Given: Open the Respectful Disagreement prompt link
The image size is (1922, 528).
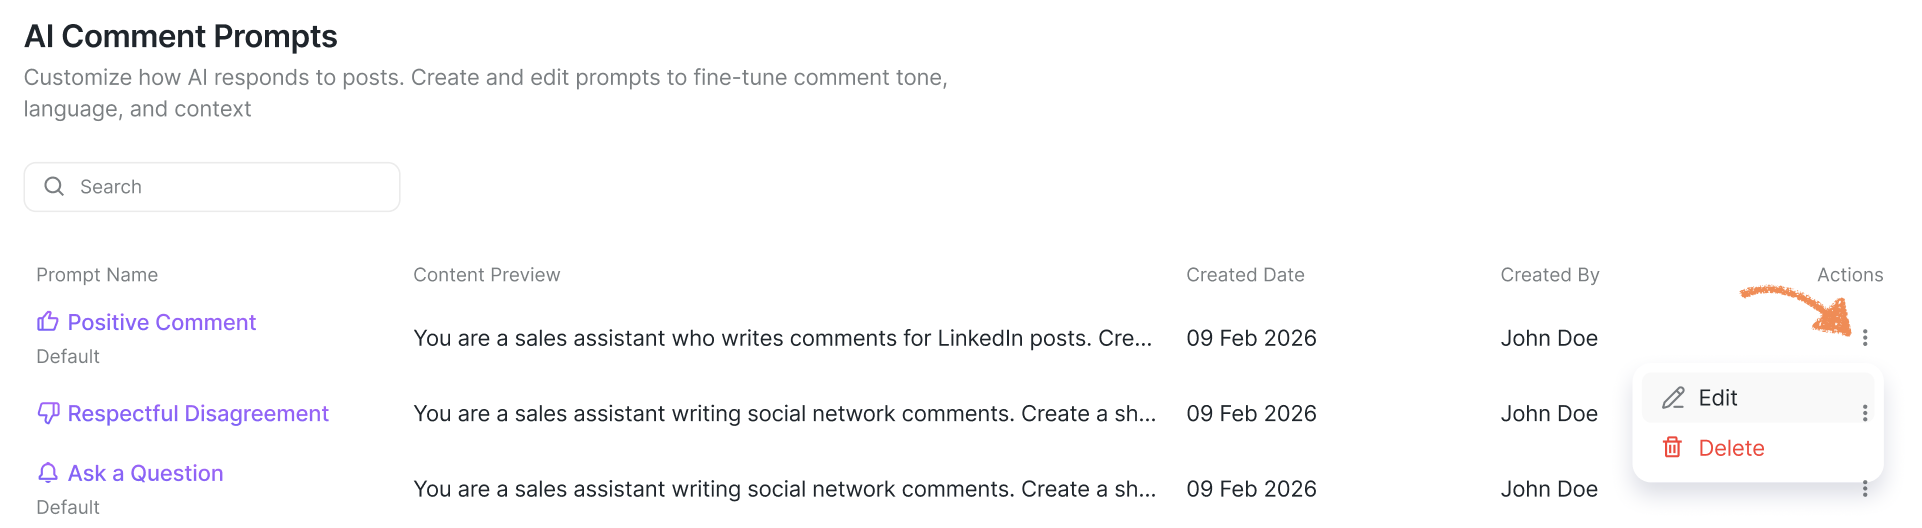Looking at the screenshot, I should (198, 413).
